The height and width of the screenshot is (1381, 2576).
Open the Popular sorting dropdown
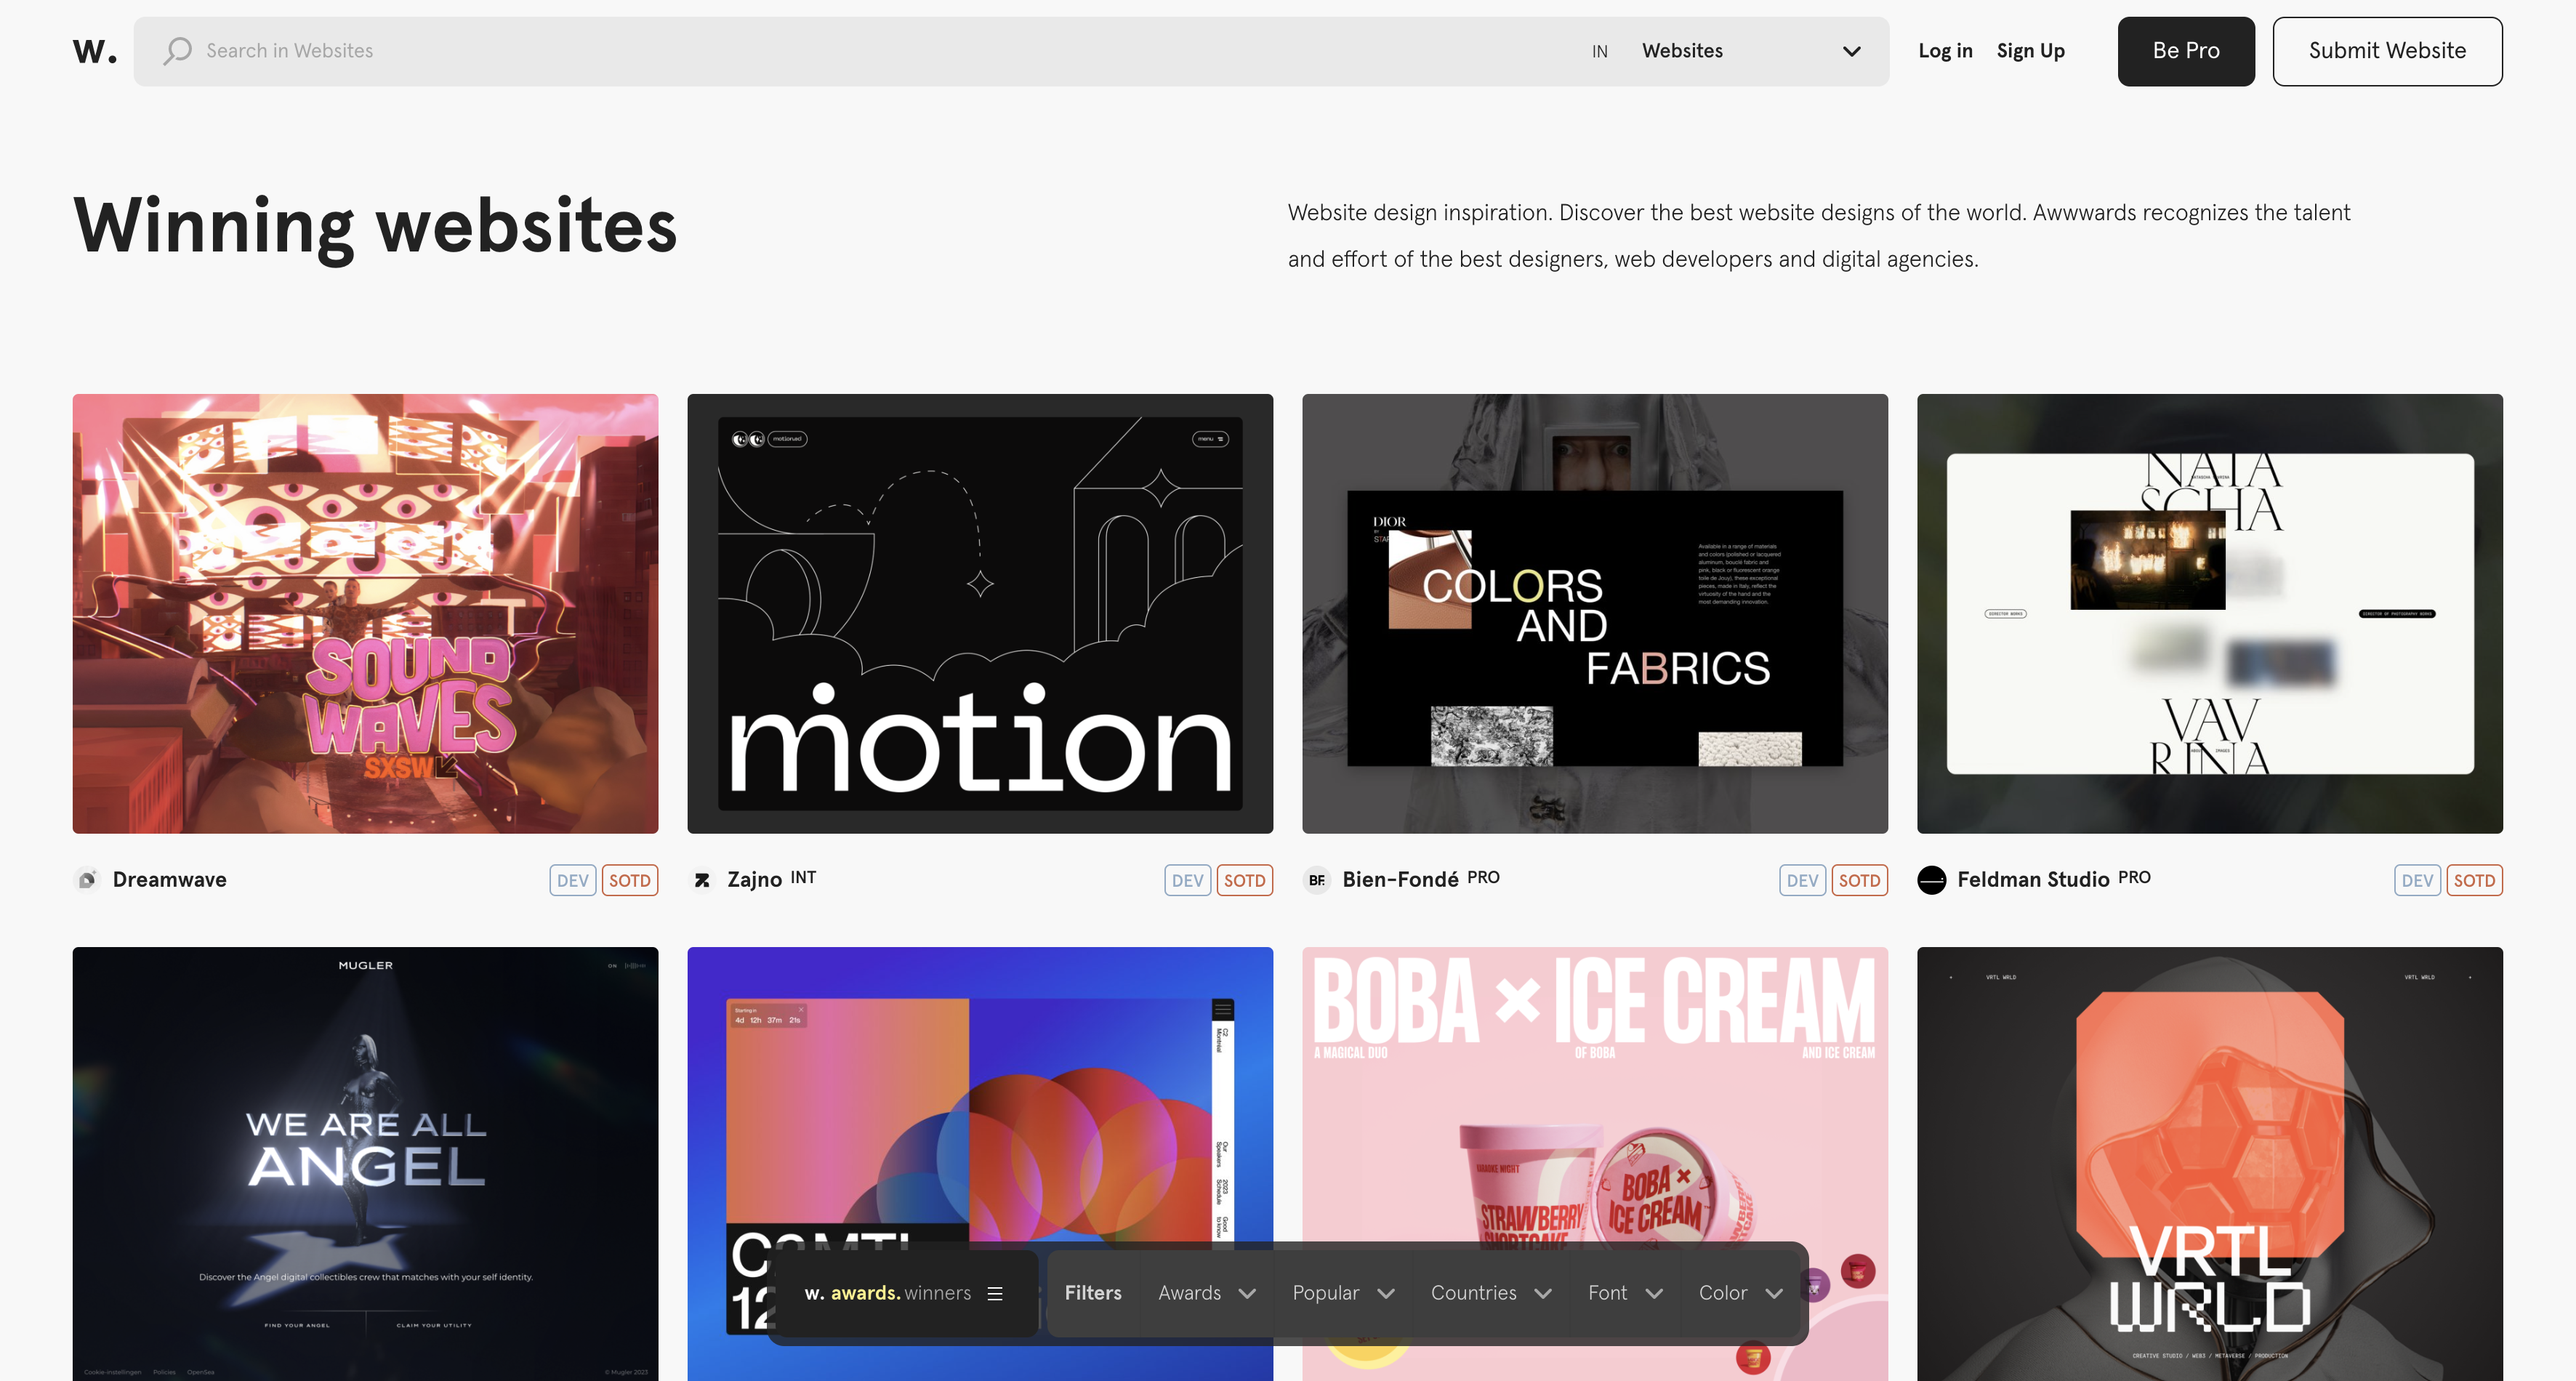1343,1293
